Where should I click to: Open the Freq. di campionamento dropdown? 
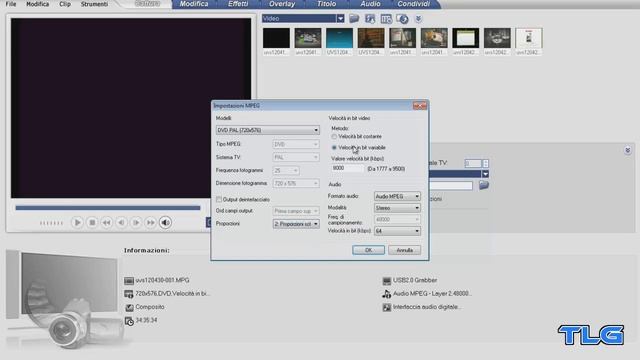pyautogui.click(x=397, y=219)
